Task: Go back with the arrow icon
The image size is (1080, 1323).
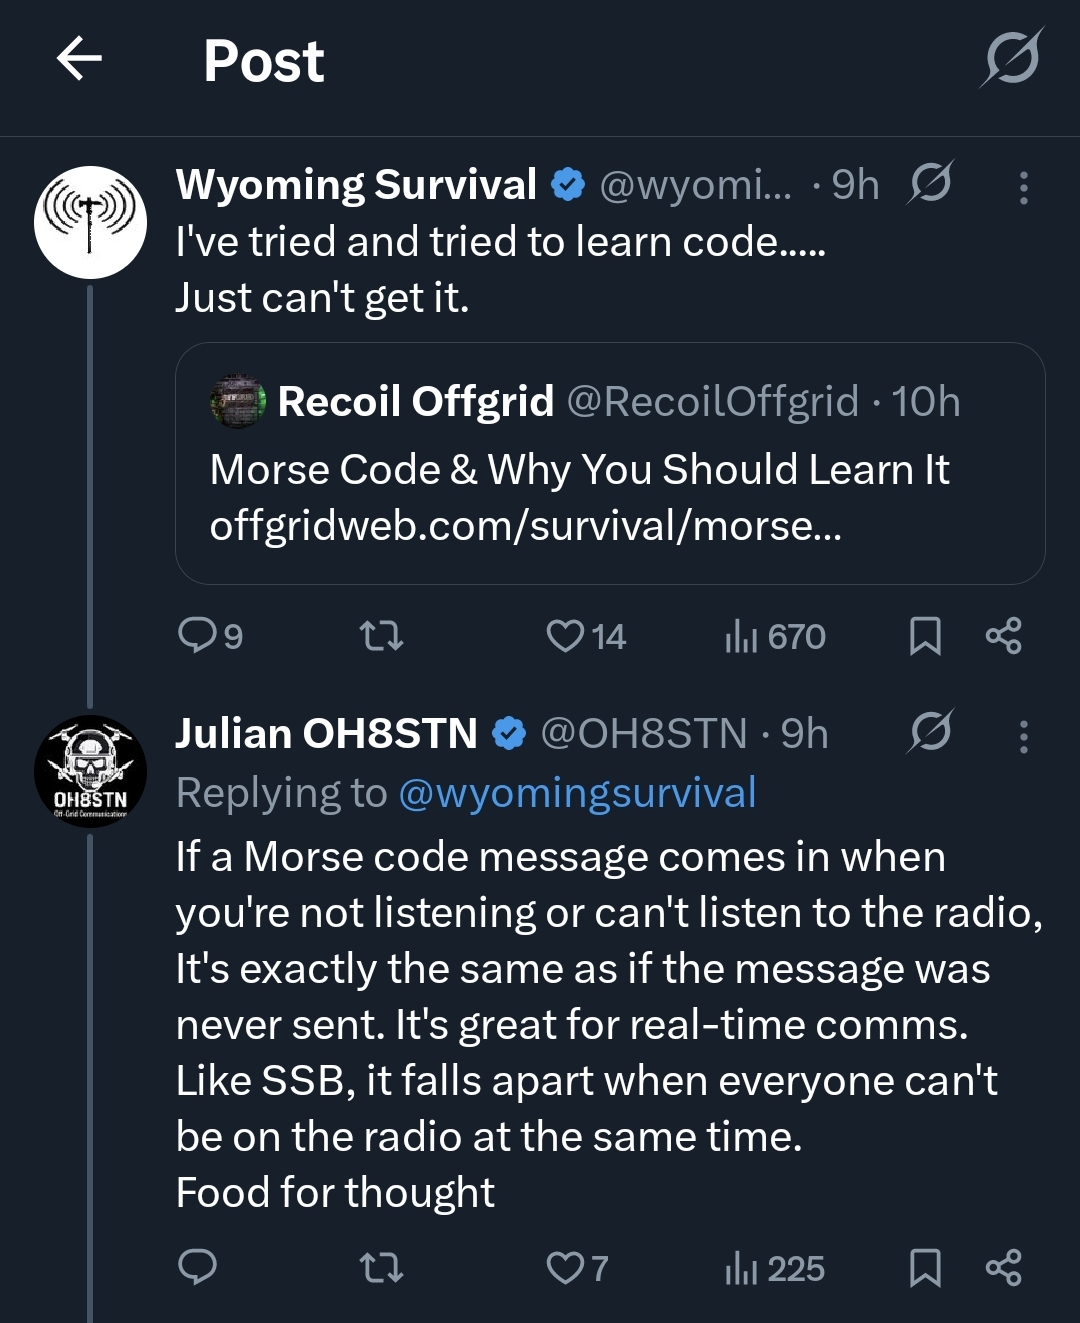Action: coord(79,59)
